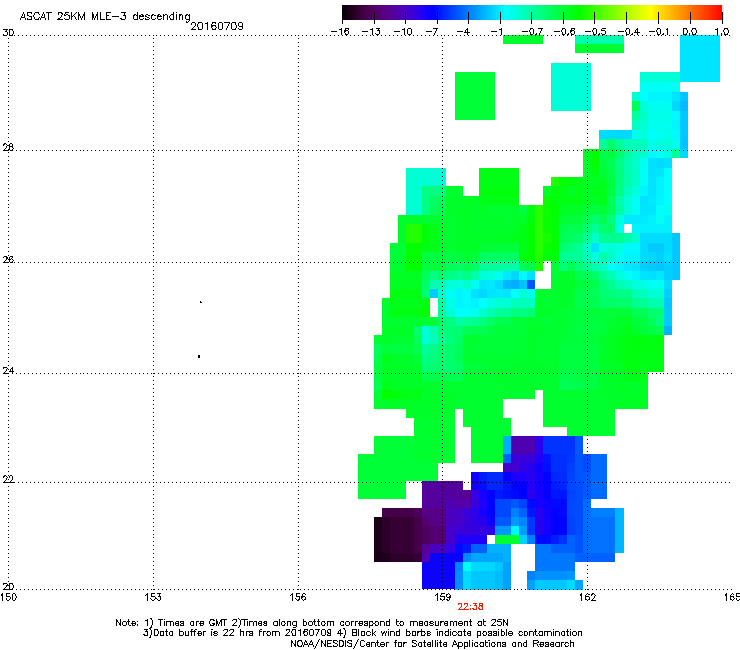
Task: Click longitude axis label 156
Action: 298,597
